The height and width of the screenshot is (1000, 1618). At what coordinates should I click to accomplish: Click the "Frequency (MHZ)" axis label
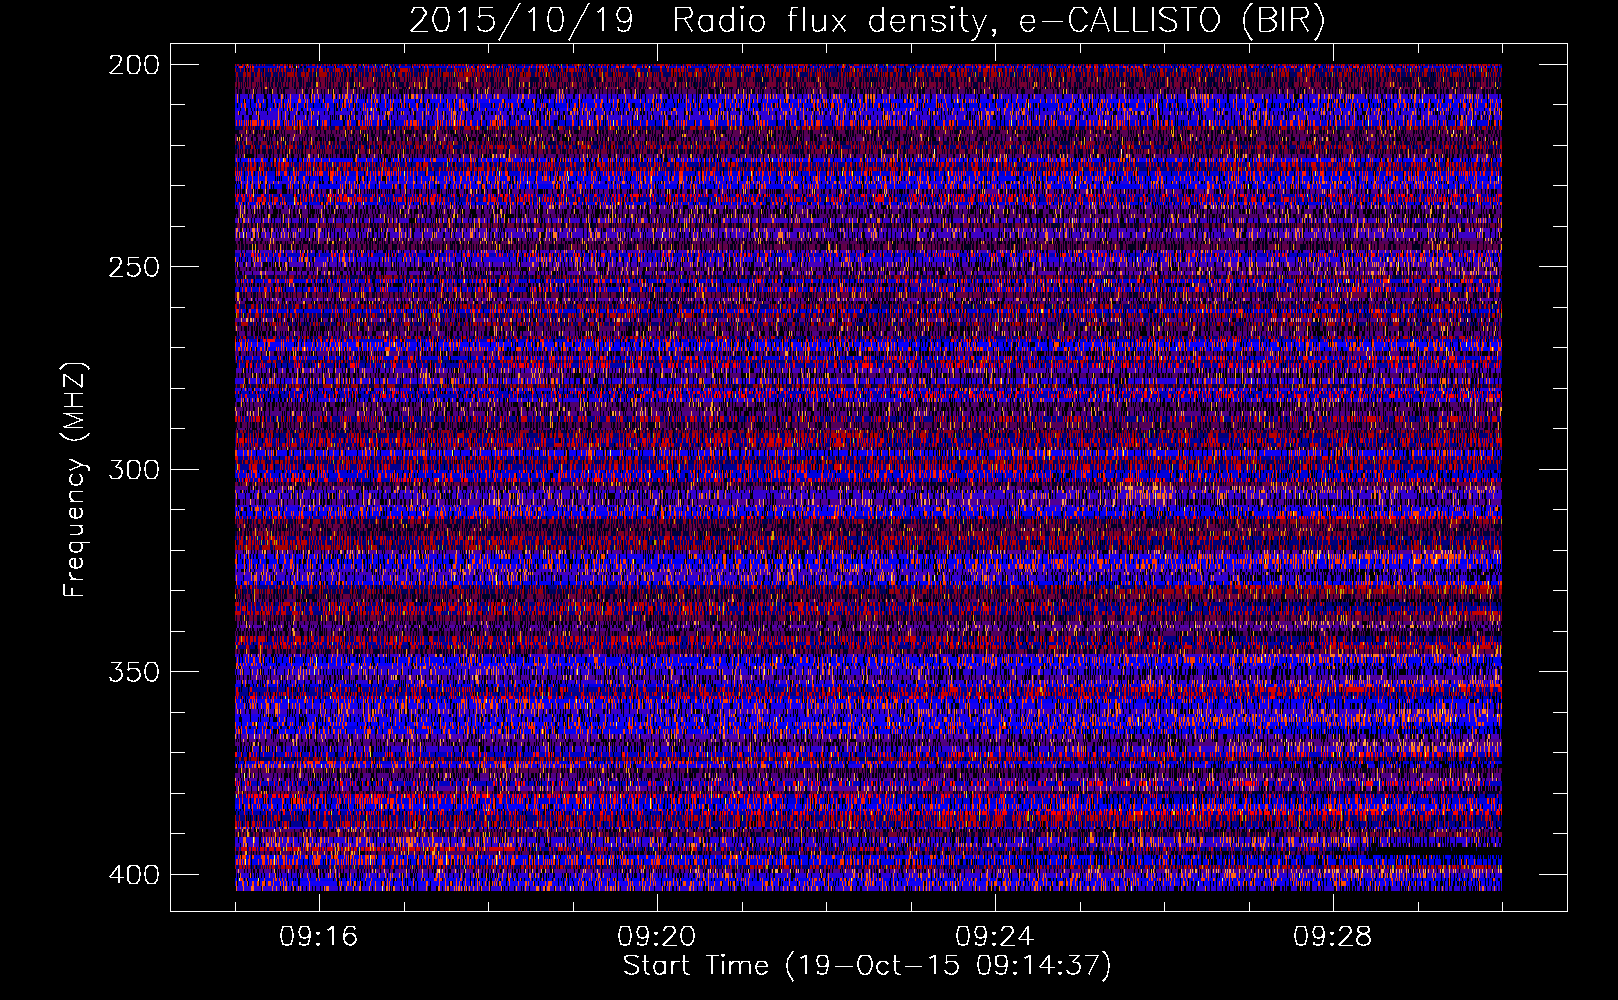coord(75,479)
